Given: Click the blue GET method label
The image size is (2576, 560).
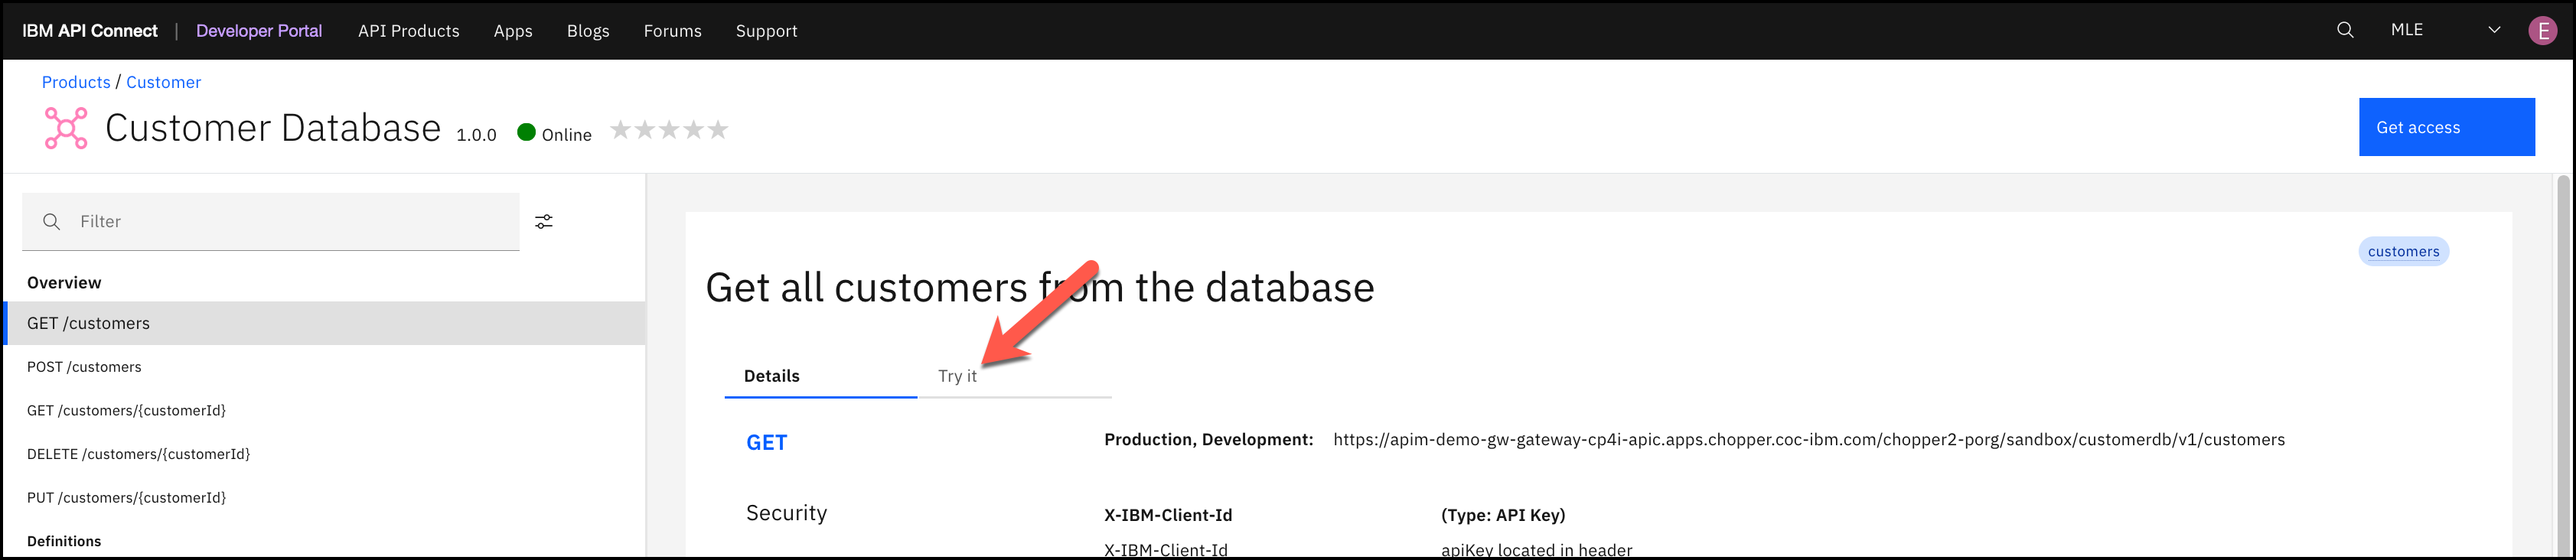Looking at the screenshot, I should tap(767, 443).
